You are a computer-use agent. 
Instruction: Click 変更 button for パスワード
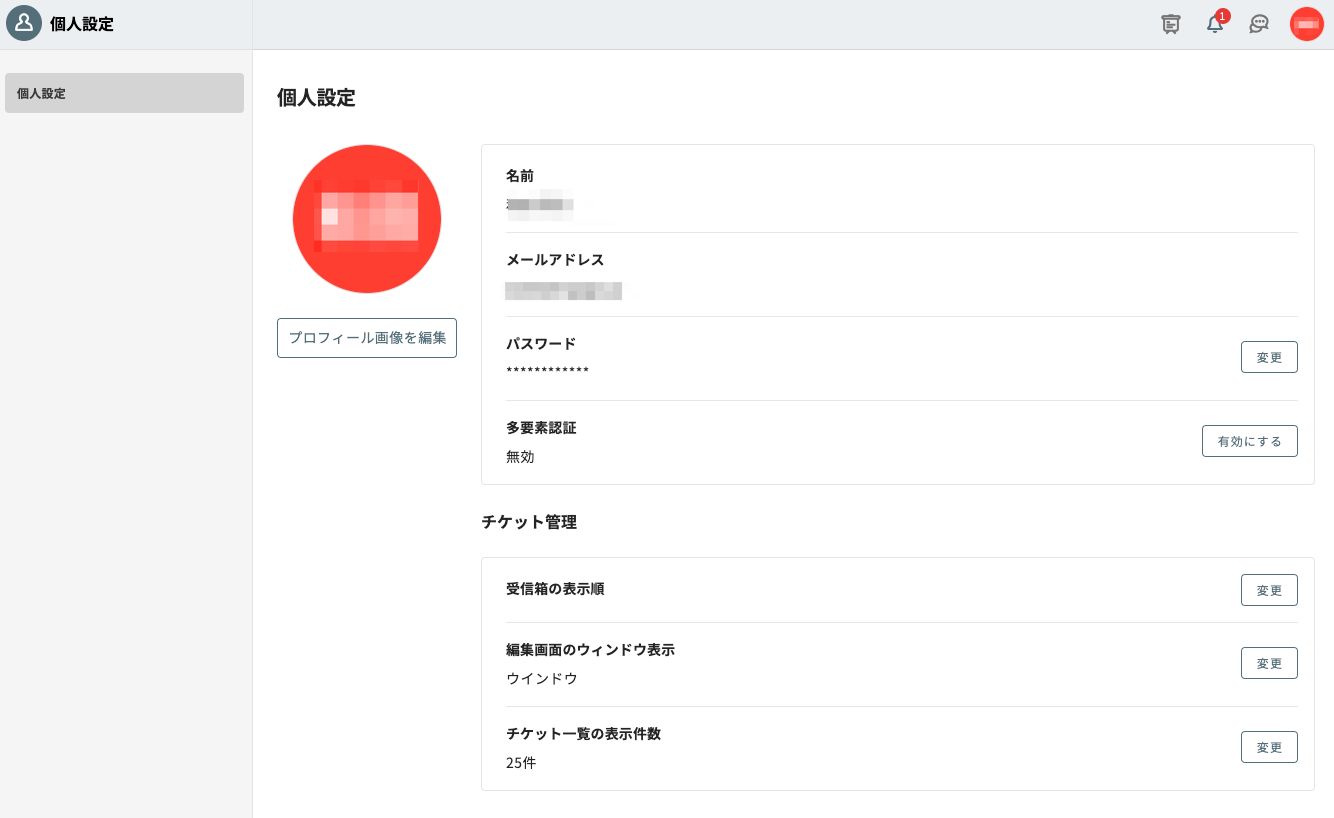point(1269,357)
